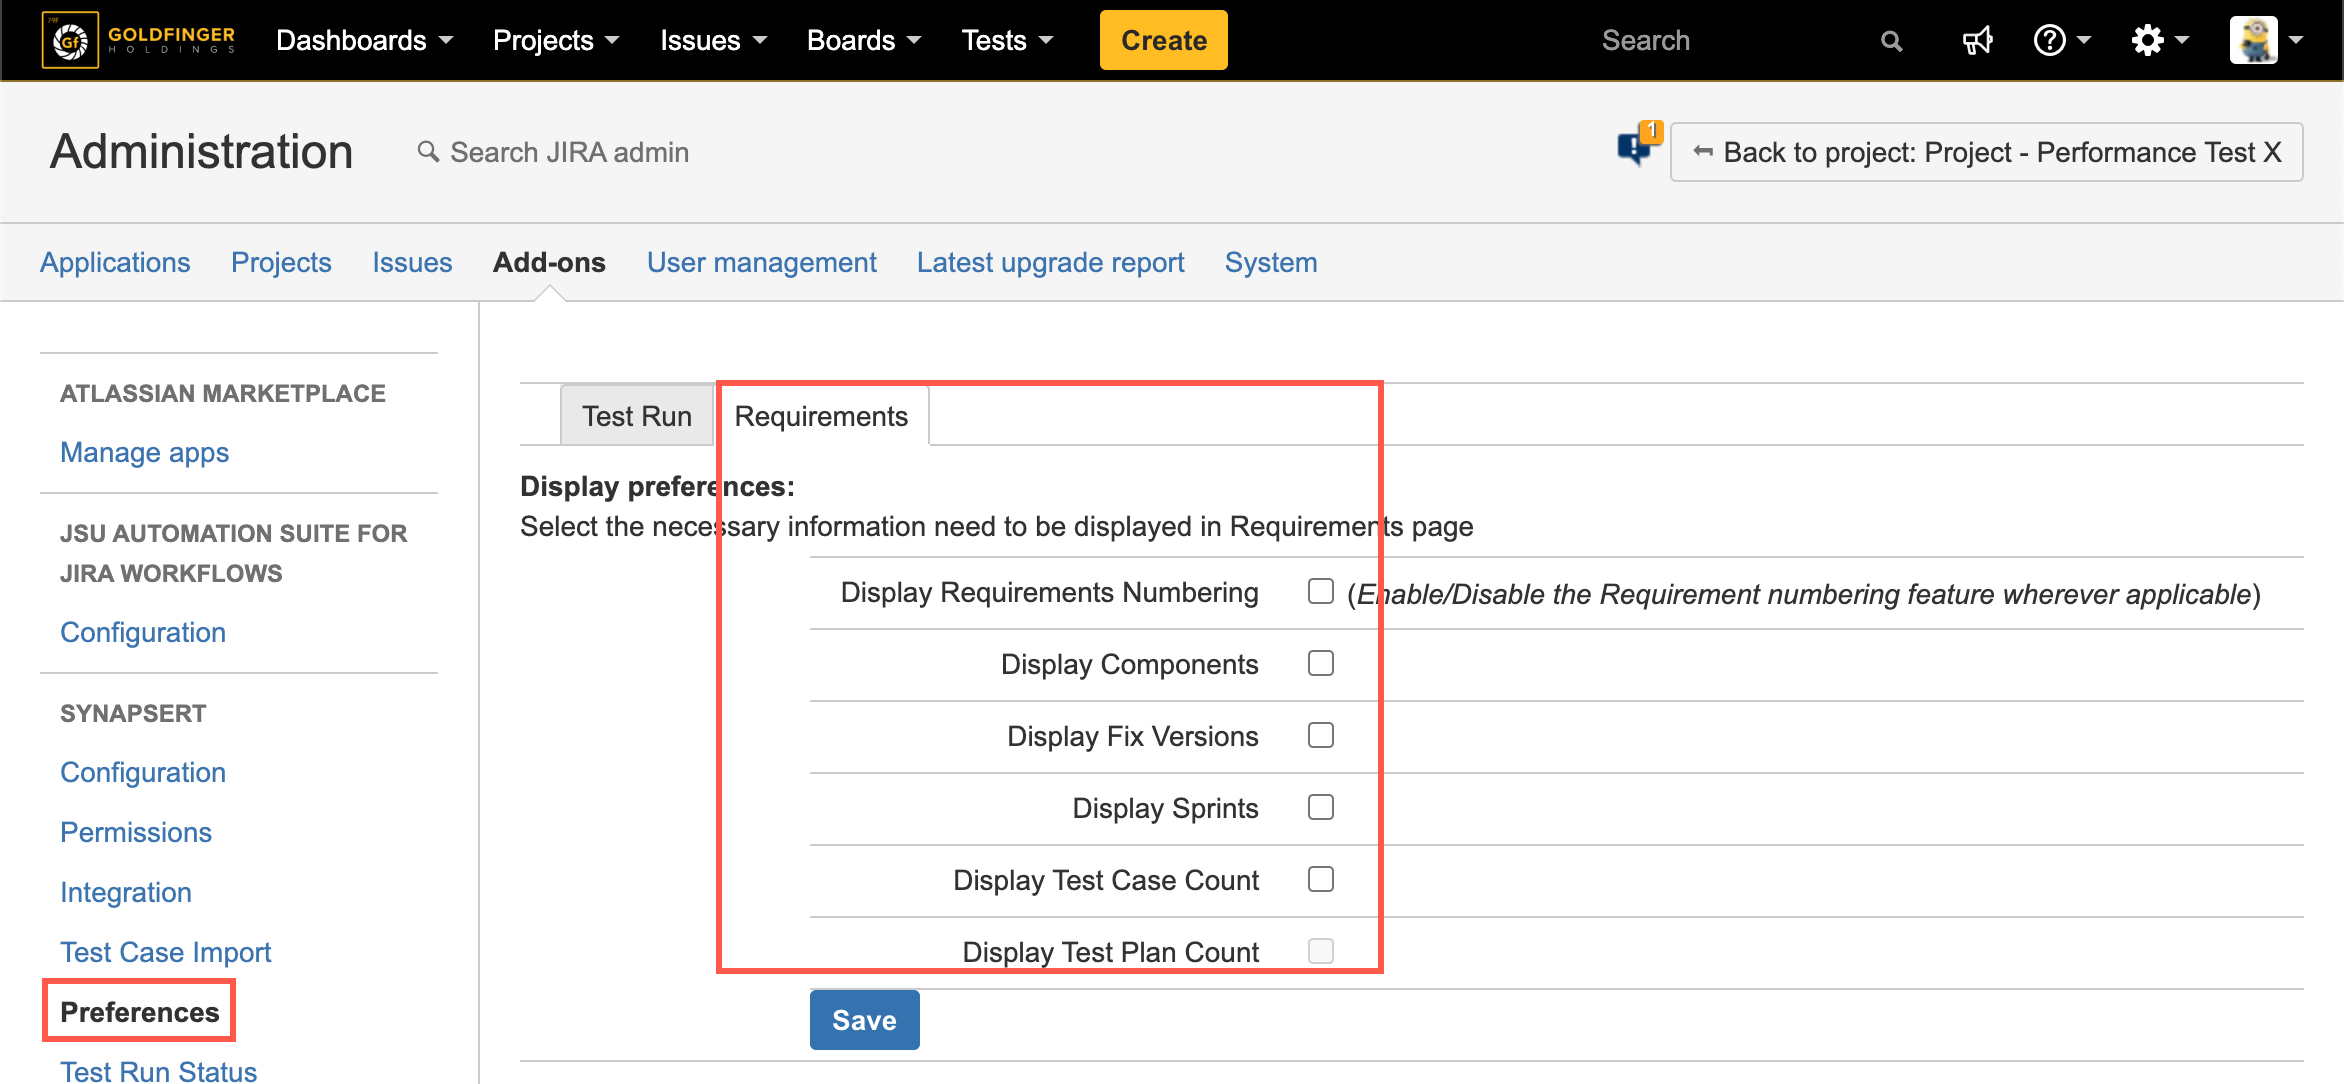Click the Goldfinger Holdings logo
2344x1084 pixels.
click(139, 40)
